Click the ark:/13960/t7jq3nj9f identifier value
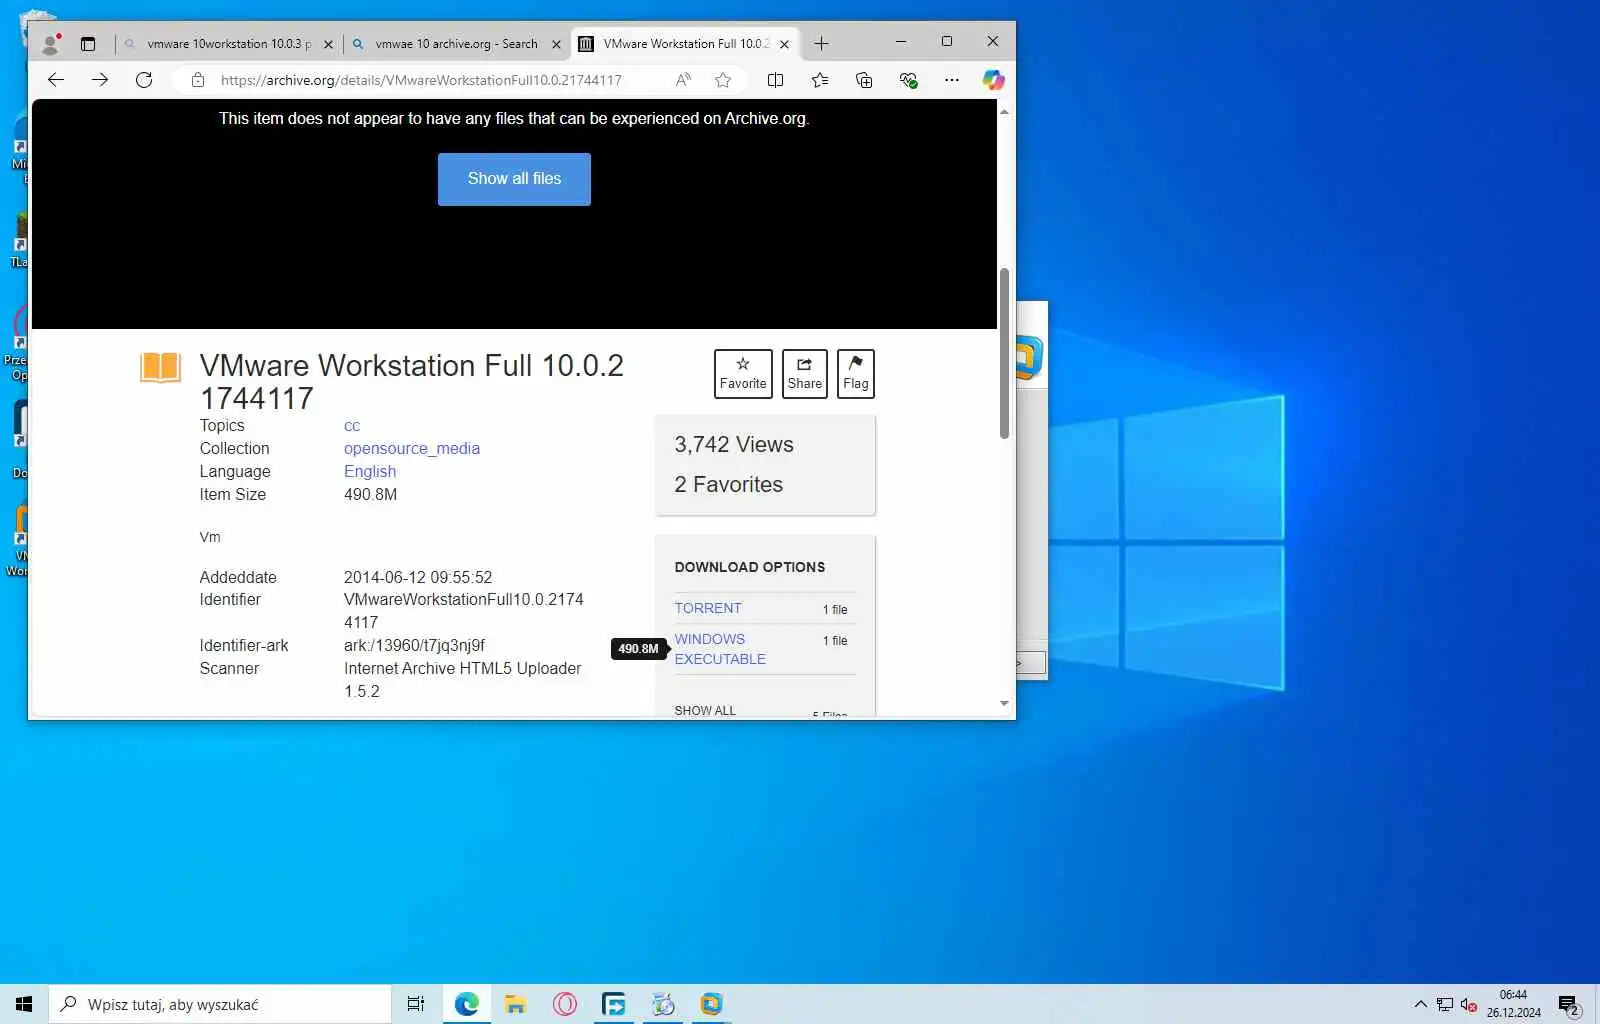This screenshot has width=1600, height=1024. click(x=414, y=646)
